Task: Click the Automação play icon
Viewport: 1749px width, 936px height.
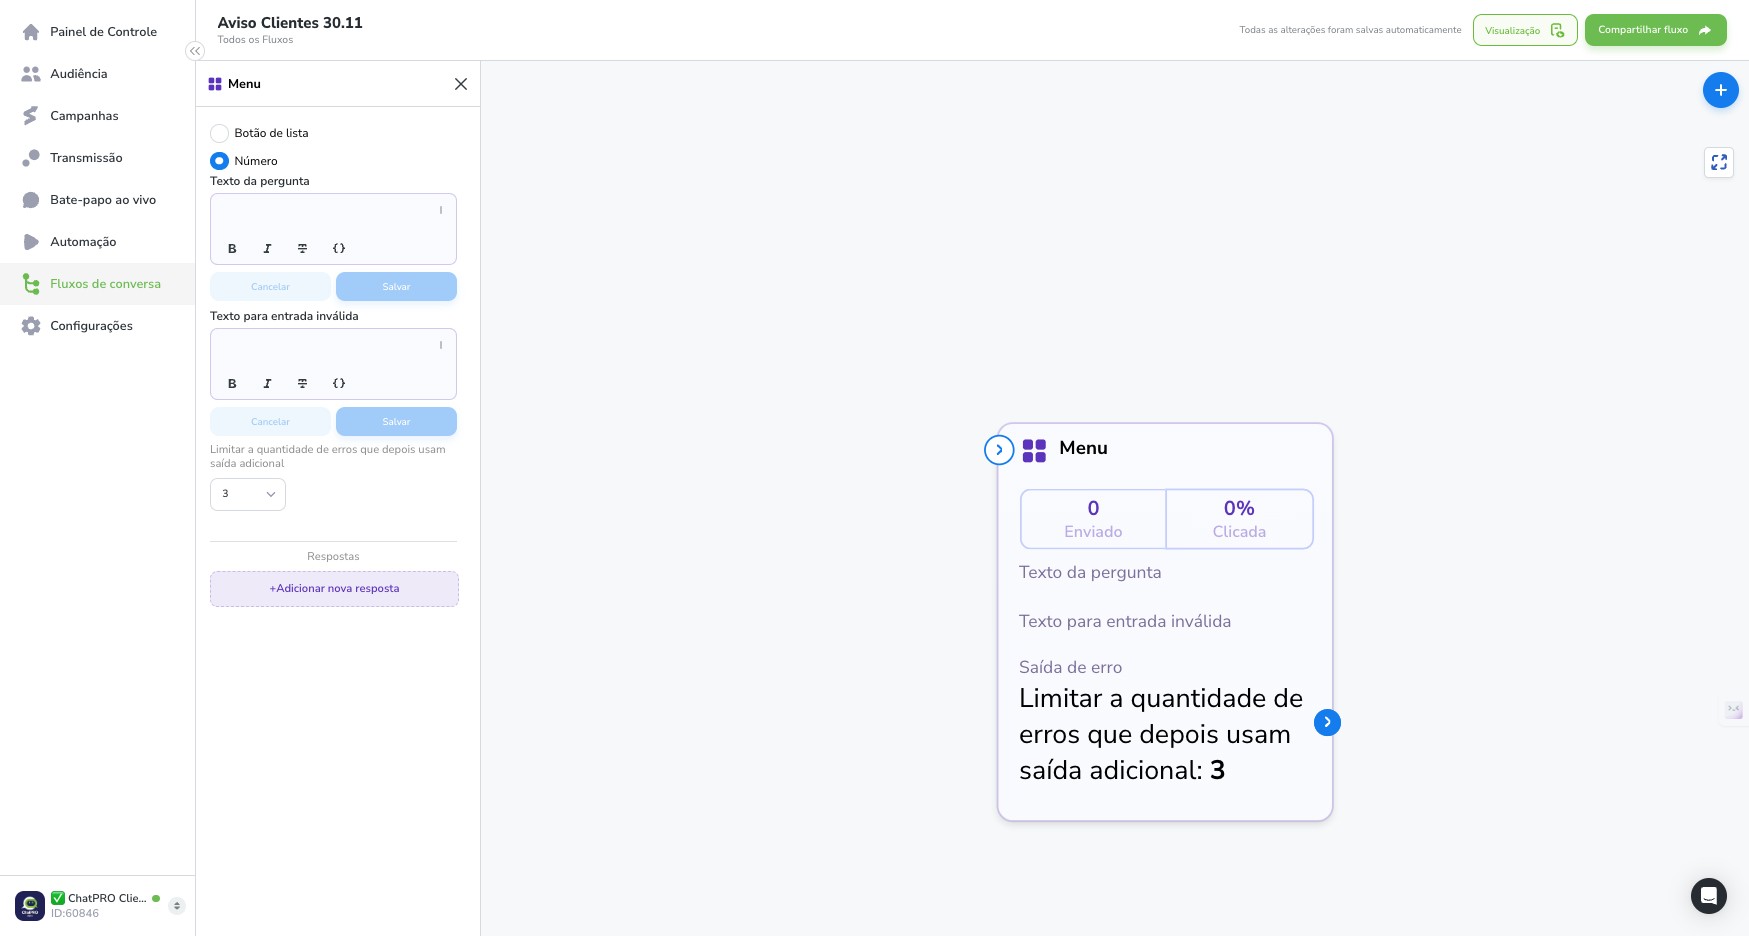Action: pyautogui.click(x=31, y=242)
